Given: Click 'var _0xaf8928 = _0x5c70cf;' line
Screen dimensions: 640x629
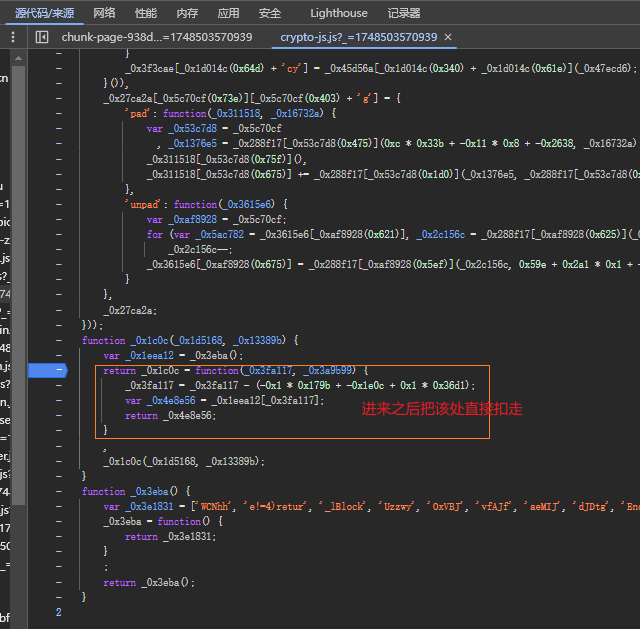Looking at the screenshot, I should tap(216, 220).
